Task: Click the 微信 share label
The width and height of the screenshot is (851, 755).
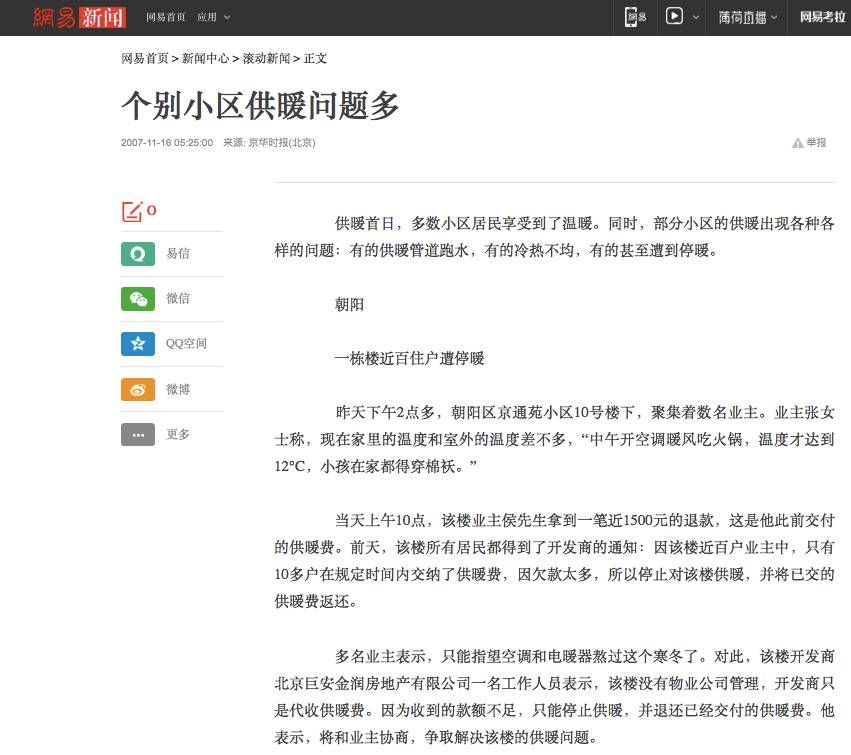Action: pos(178,299)
